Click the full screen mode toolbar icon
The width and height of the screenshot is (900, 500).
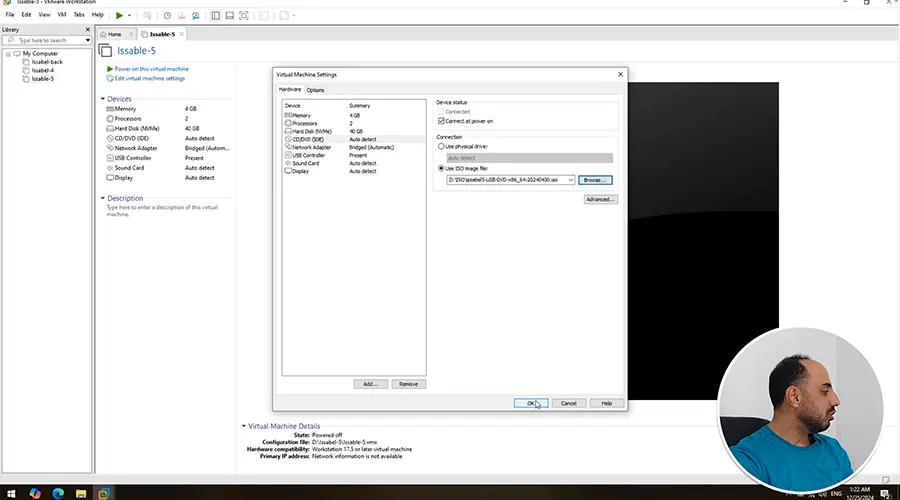tap(244, 15)
